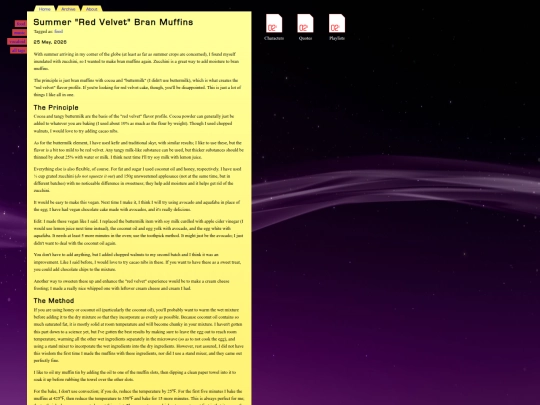Open the Playlists file icon
This screenshot has height=405, width=540.
click(337, 23)
